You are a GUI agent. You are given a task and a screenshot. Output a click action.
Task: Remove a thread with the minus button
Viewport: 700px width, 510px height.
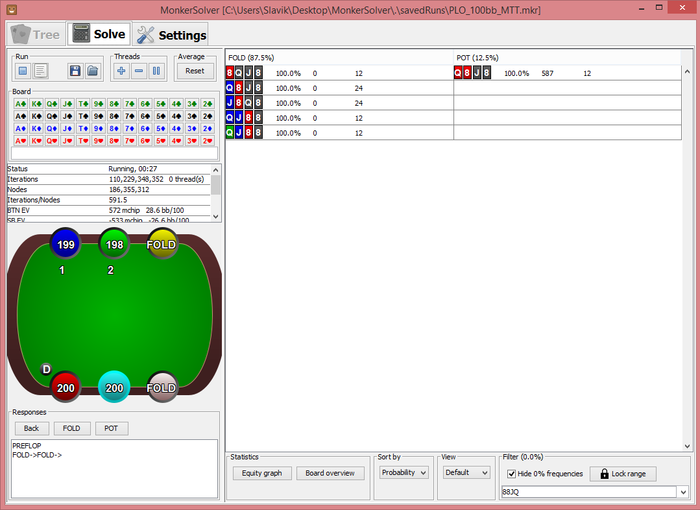point(139,71)
